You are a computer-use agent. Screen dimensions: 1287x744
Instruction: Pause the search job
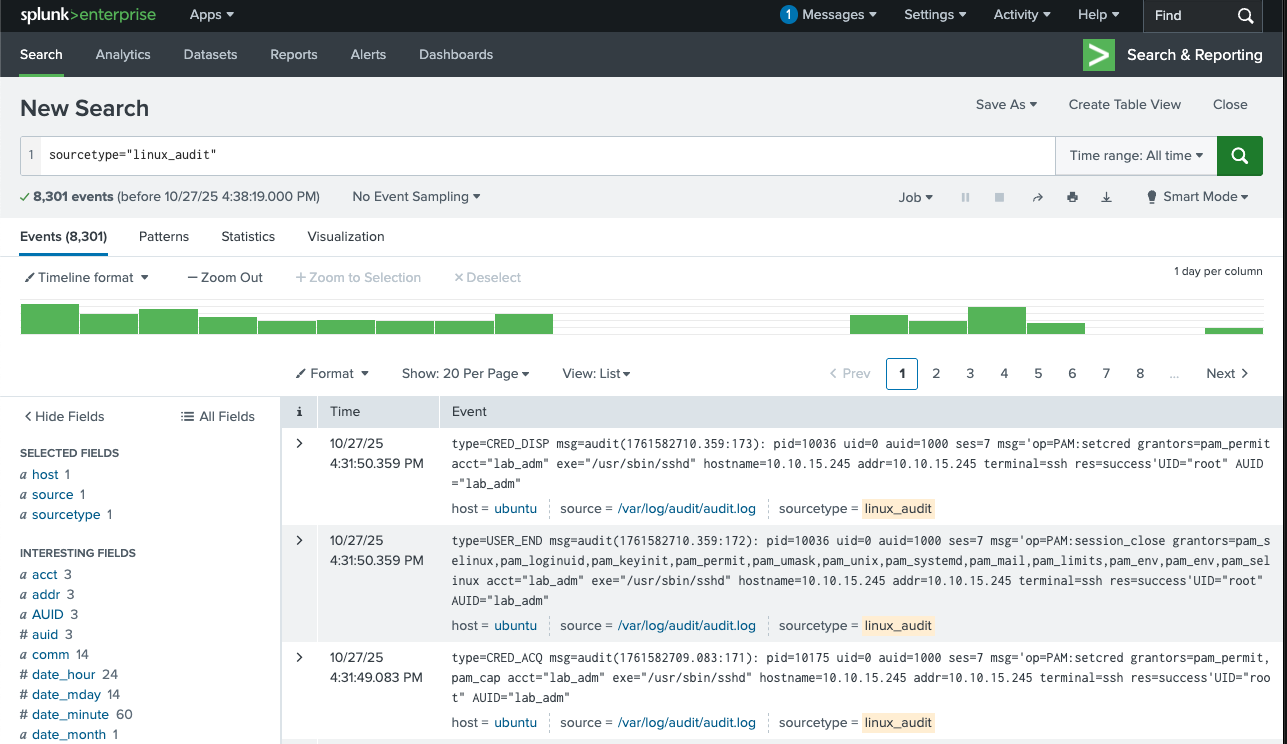pyautogui.click(x=965, y=198)
